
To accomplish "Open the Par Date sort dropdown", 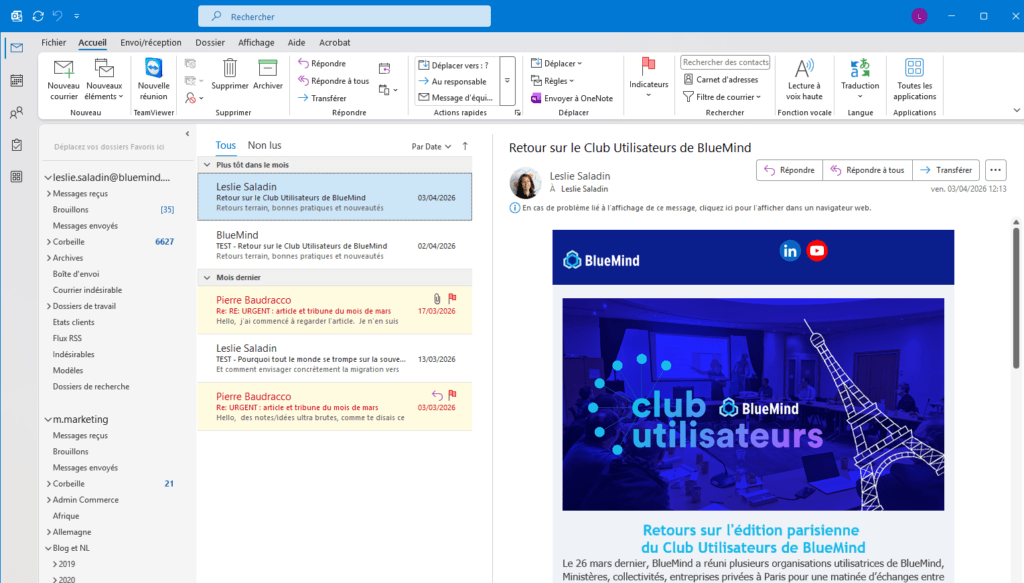I will coord(431,146).
